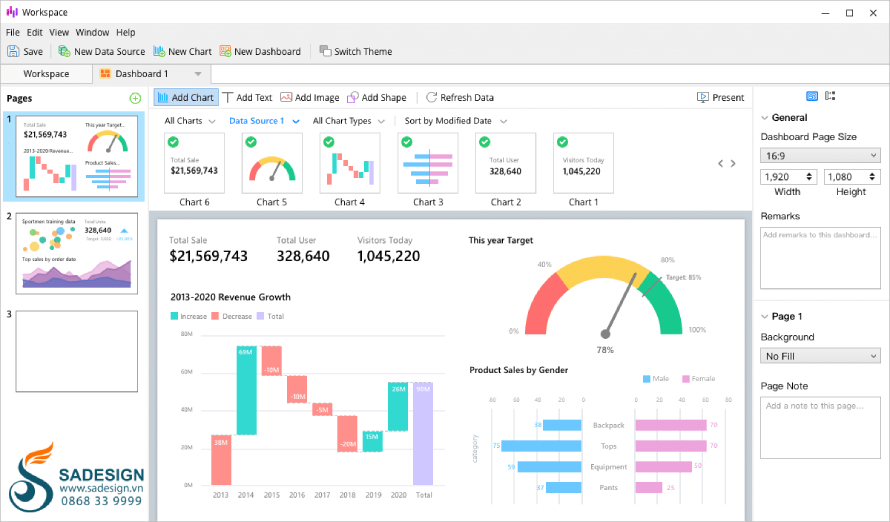Click 'Product Sales by Gender' chart title
Screen dimensions: 890x522
click(x=518, y=370)
